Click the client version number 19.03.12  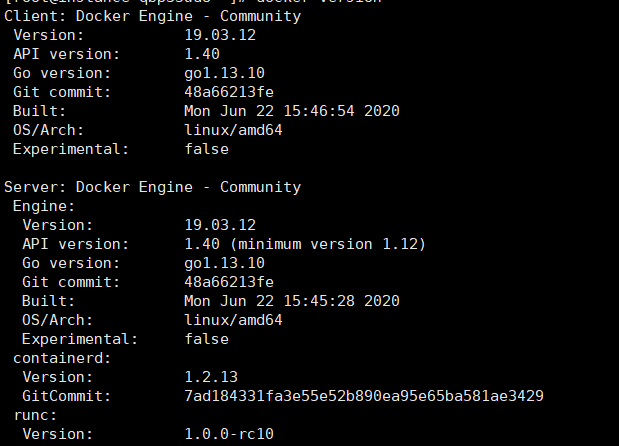[220, 35]
